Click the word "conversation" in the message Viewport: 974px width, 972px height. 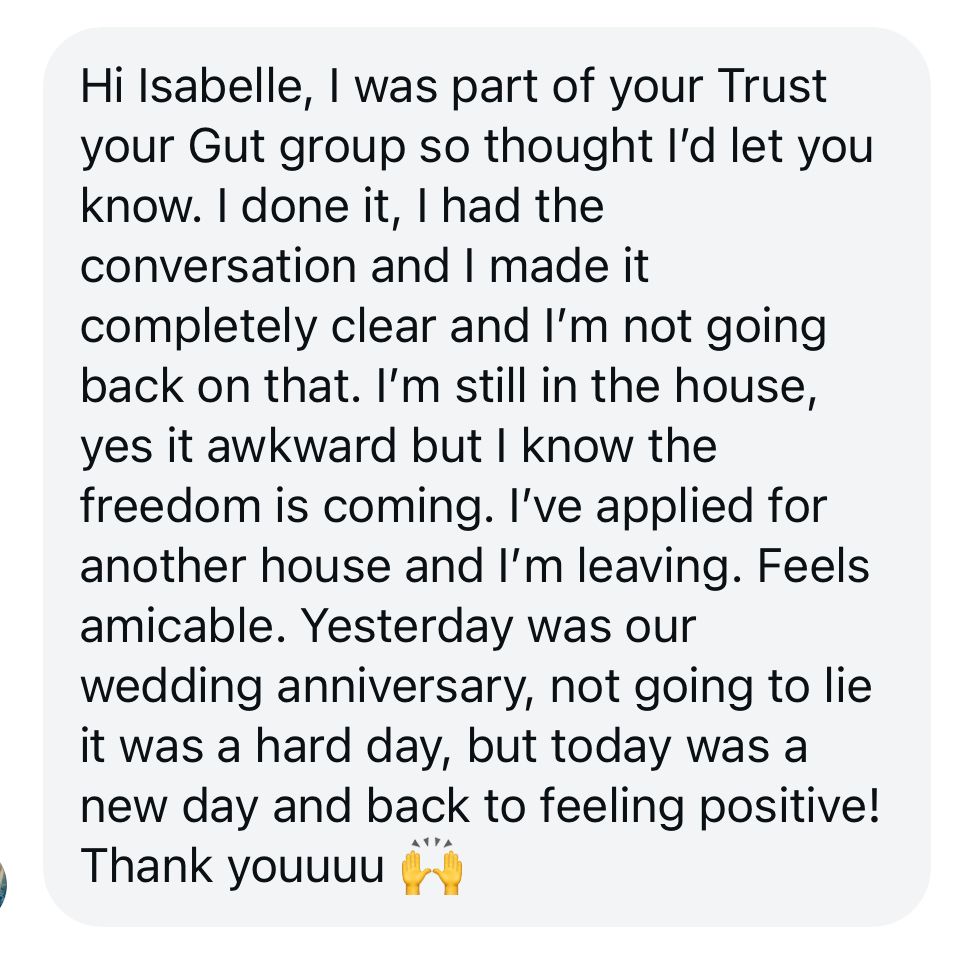218,266
